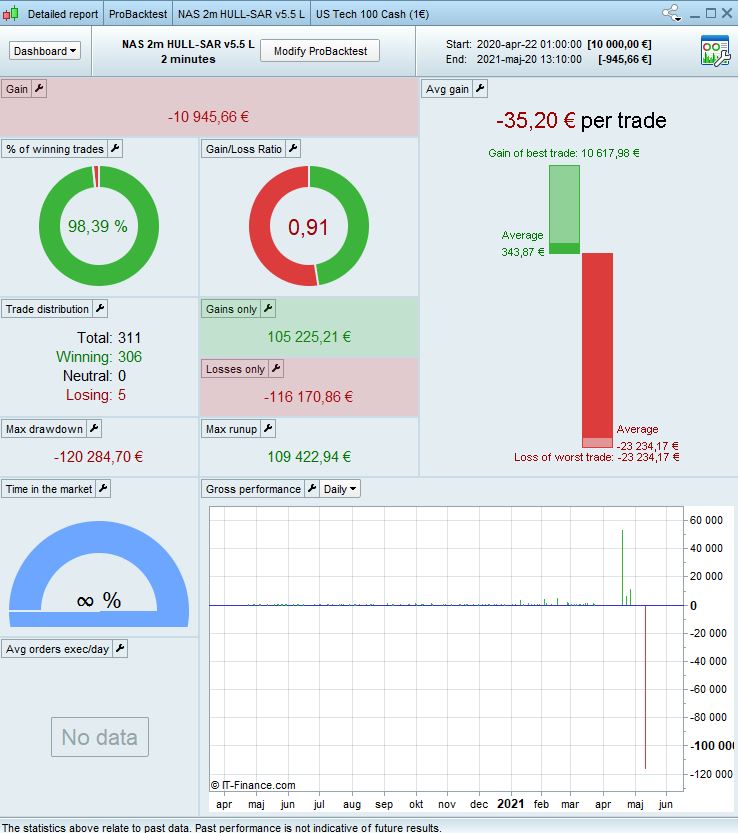Click the red worst trade bar
The image size is (738, 833).
coord(597,350)
